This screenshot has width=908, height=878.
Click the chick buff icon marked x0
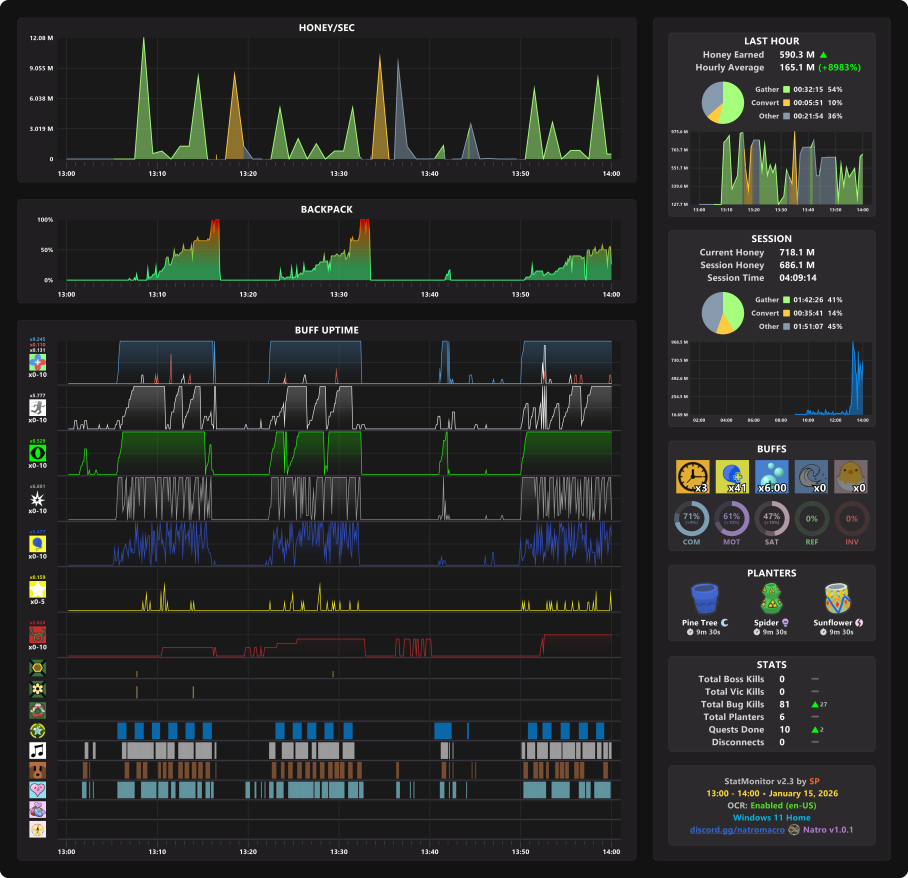pyautogui.click(x=851, y=477)
